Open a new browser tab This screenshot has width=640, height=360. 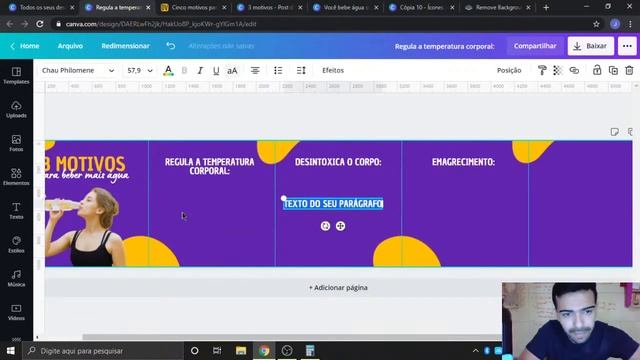click(x=546, y=7)
